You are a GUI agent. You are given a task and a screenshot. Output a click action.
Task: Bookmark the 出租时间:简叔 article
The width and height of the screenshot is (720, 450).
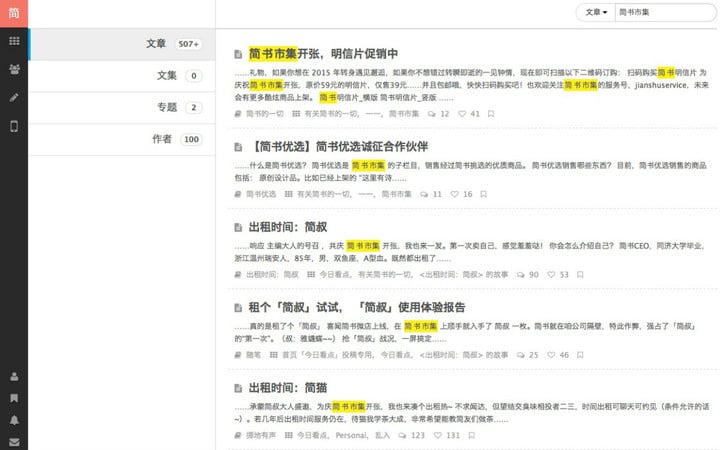coord(580,275)
